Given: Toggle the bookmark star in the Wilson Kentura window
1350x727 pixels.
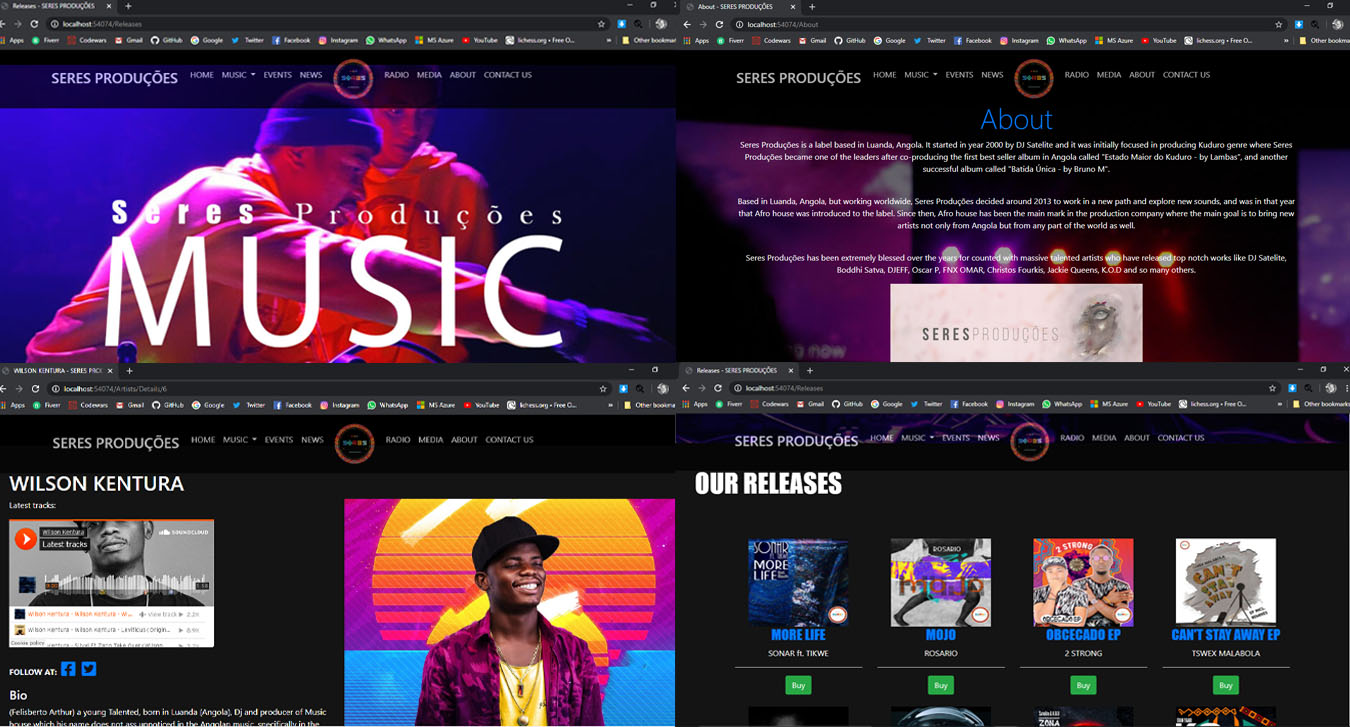Looking at the screenshot, I should (601, 389).
